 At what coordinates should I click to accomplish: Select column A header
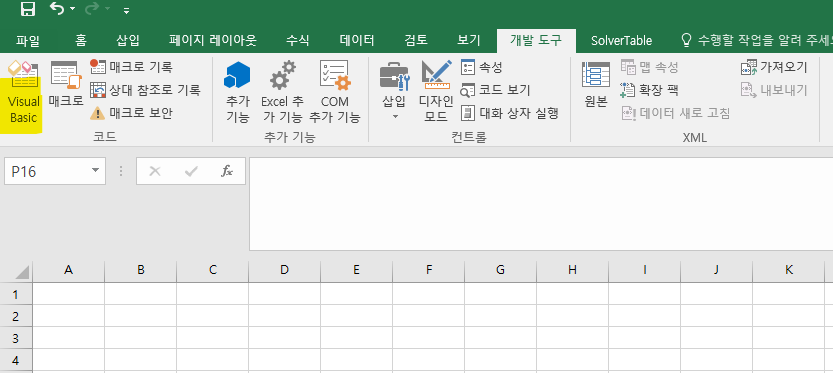(69, 270)
